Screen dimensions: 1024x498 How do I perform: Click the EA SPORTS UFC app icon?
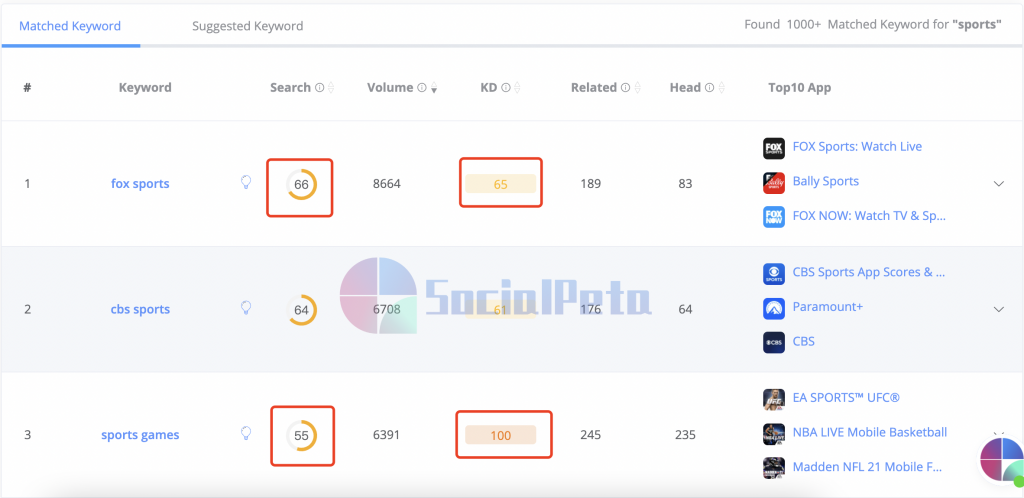(x=774, y=399)
